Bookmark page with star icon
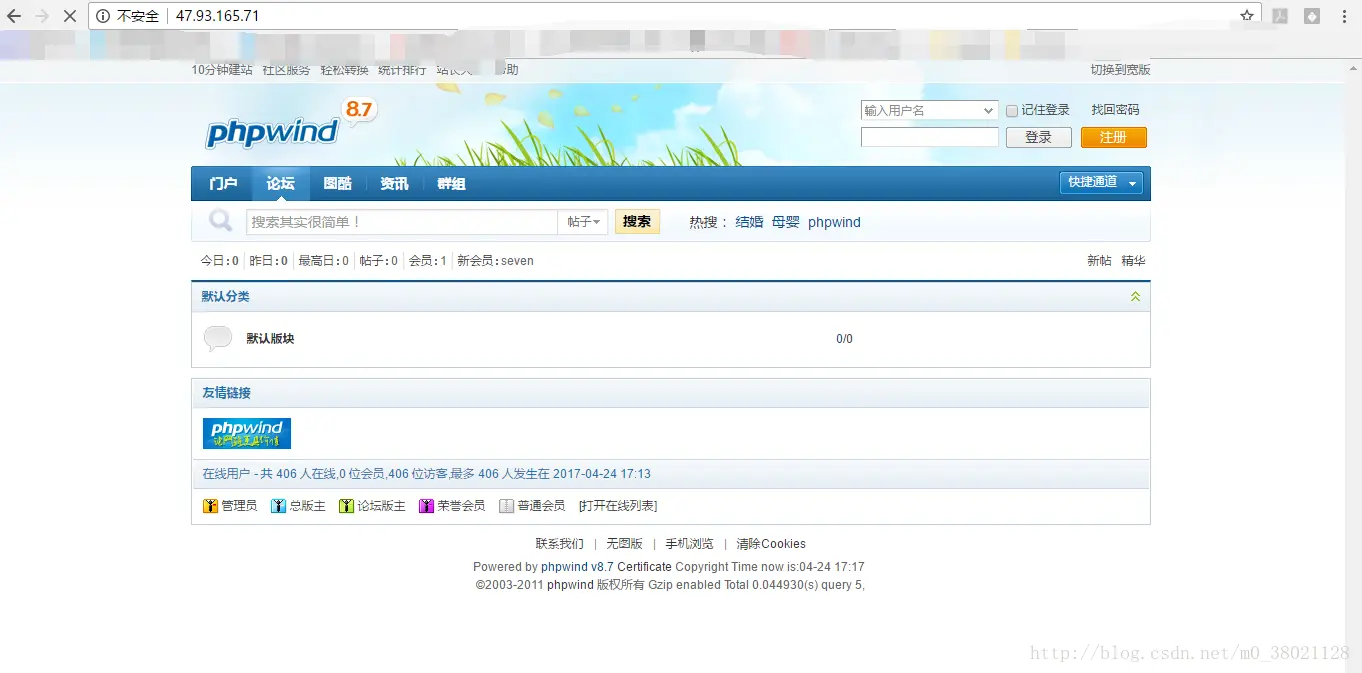 [x=1247, y=16]
